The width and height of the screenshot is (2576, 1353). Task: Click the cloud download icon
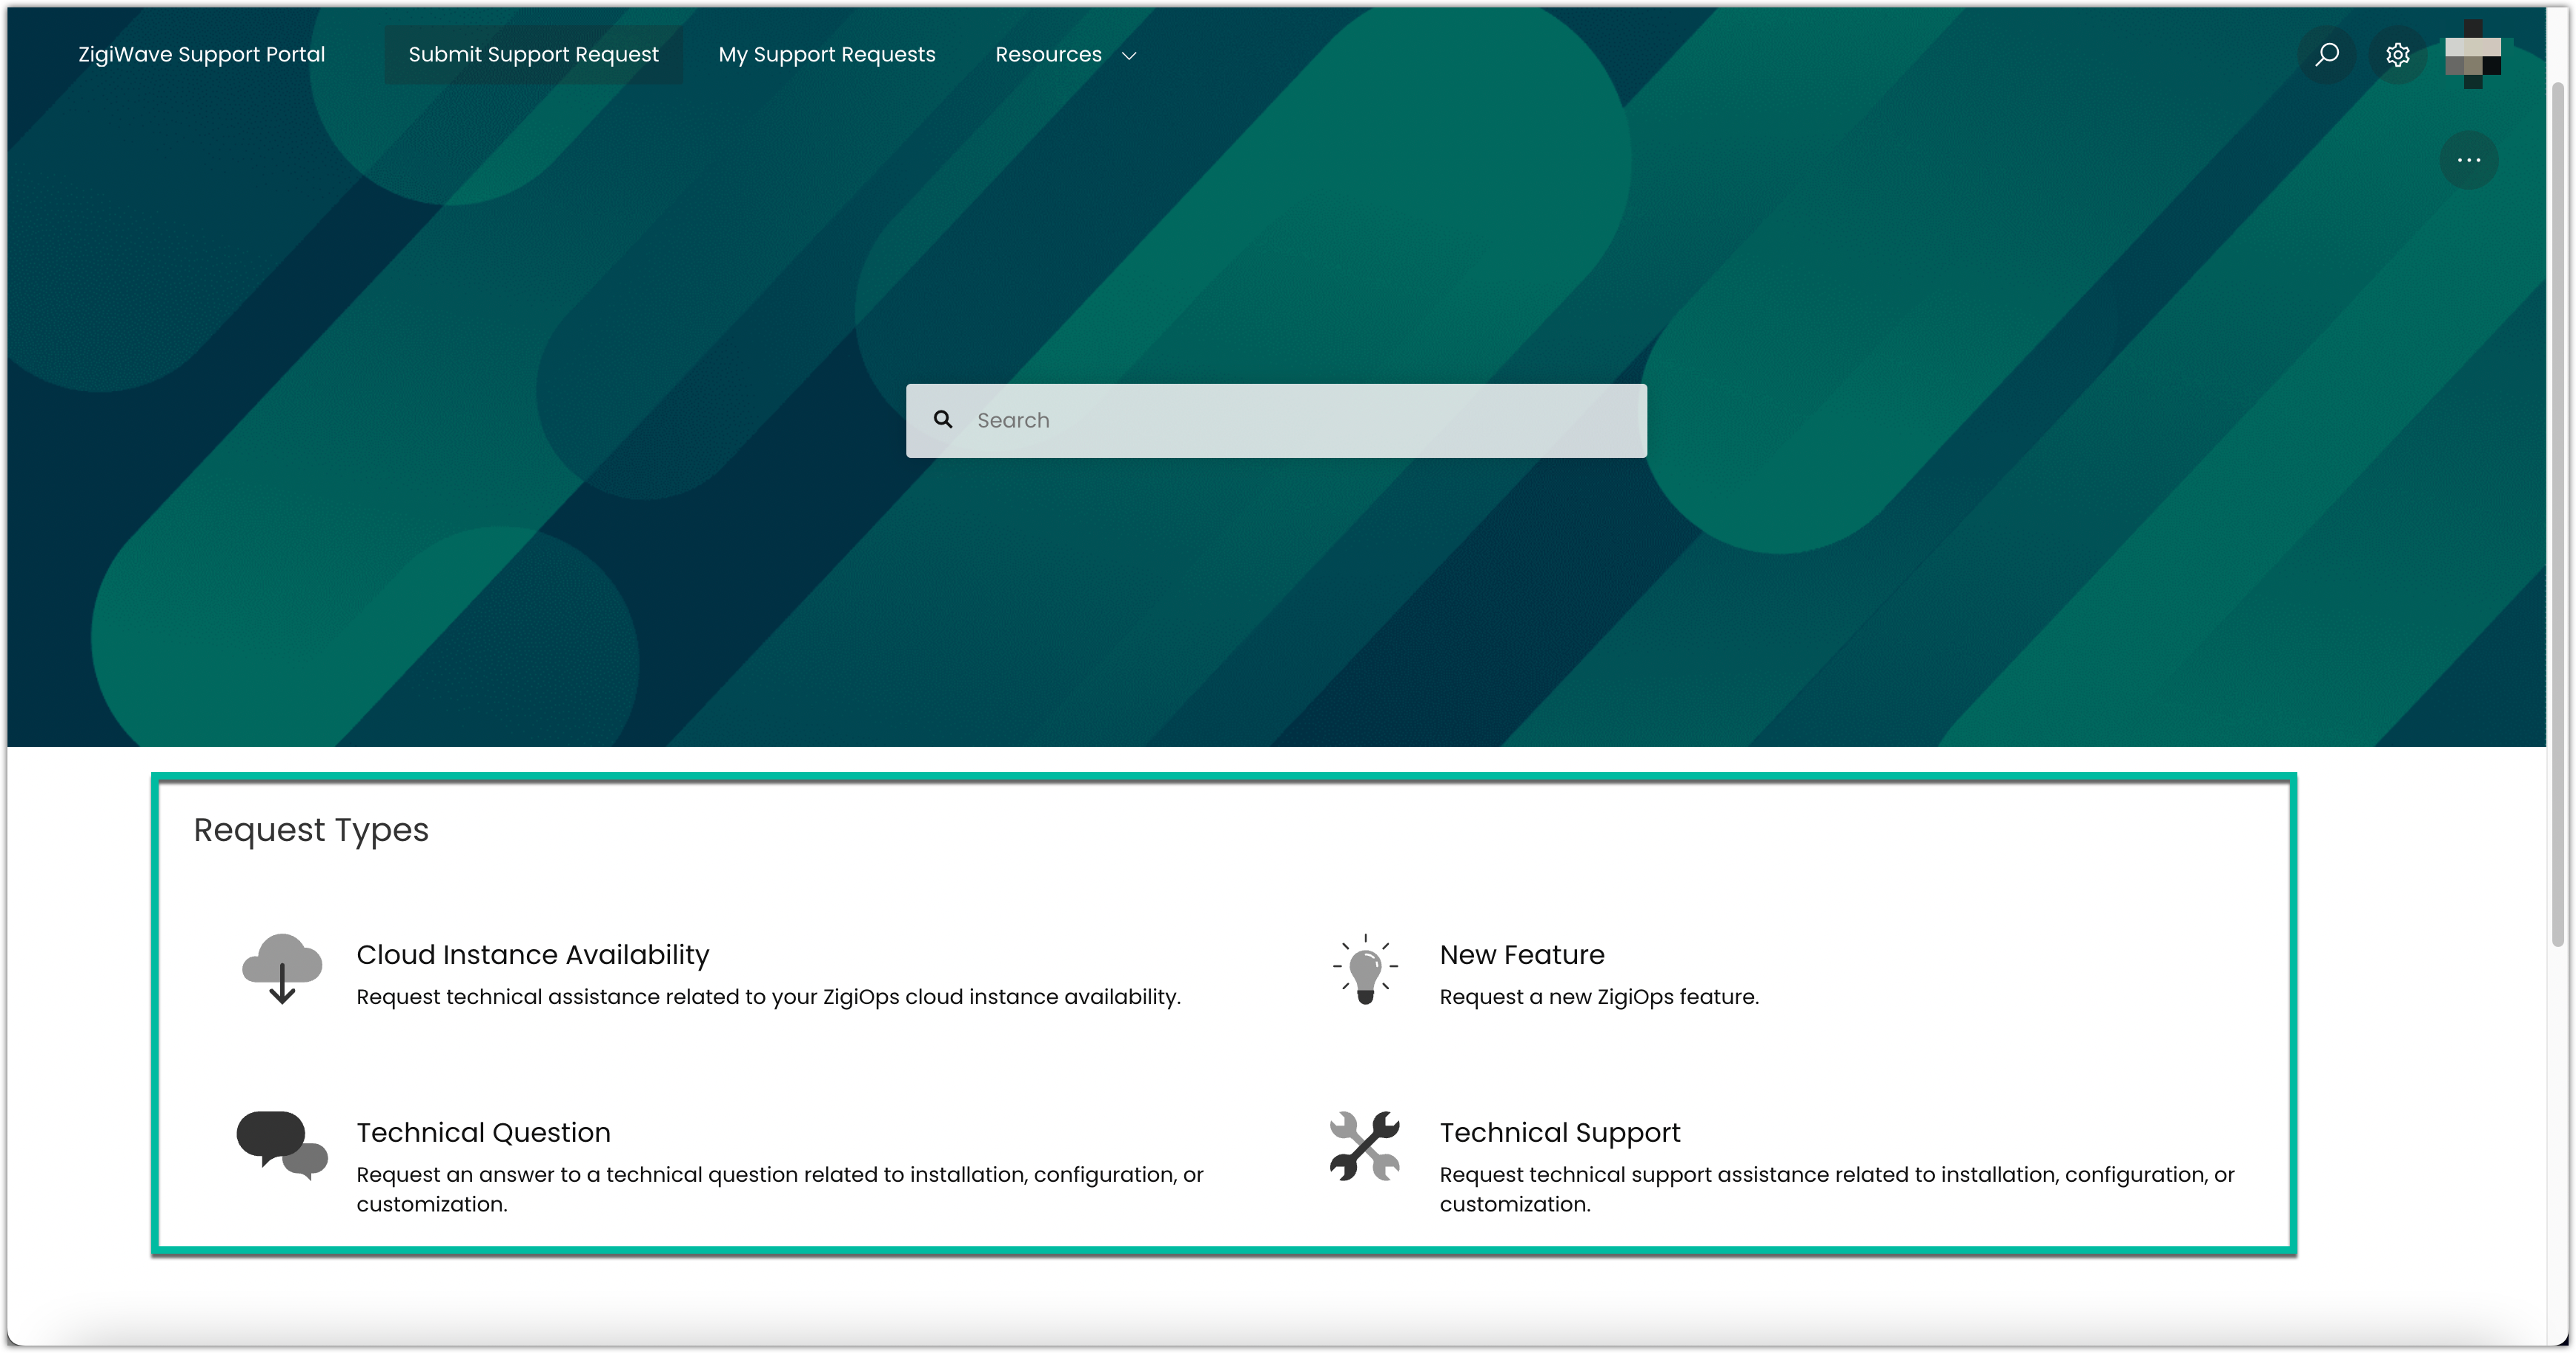click(282, 969)
